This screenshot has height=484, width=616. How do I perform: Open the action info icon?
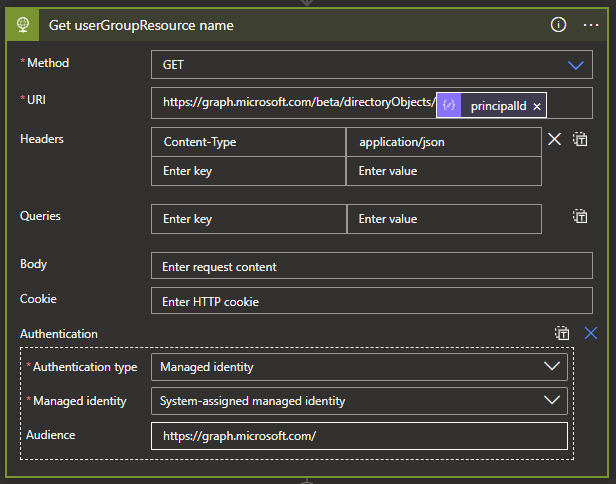pos(559,24)
